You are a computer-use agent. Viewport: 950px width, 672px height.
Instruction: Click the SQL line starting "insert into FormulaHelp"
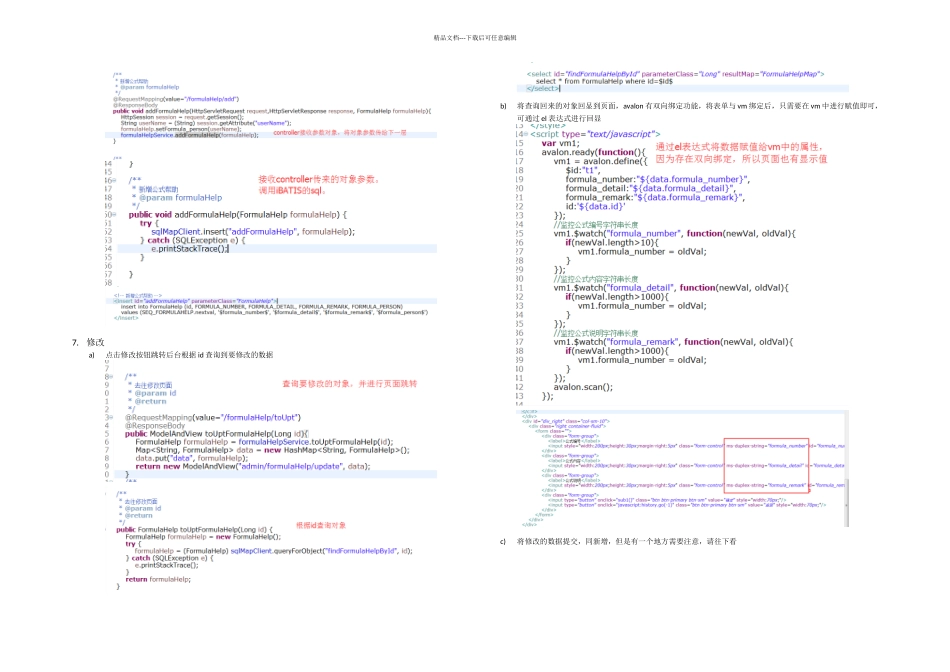[x=261, y=307]
